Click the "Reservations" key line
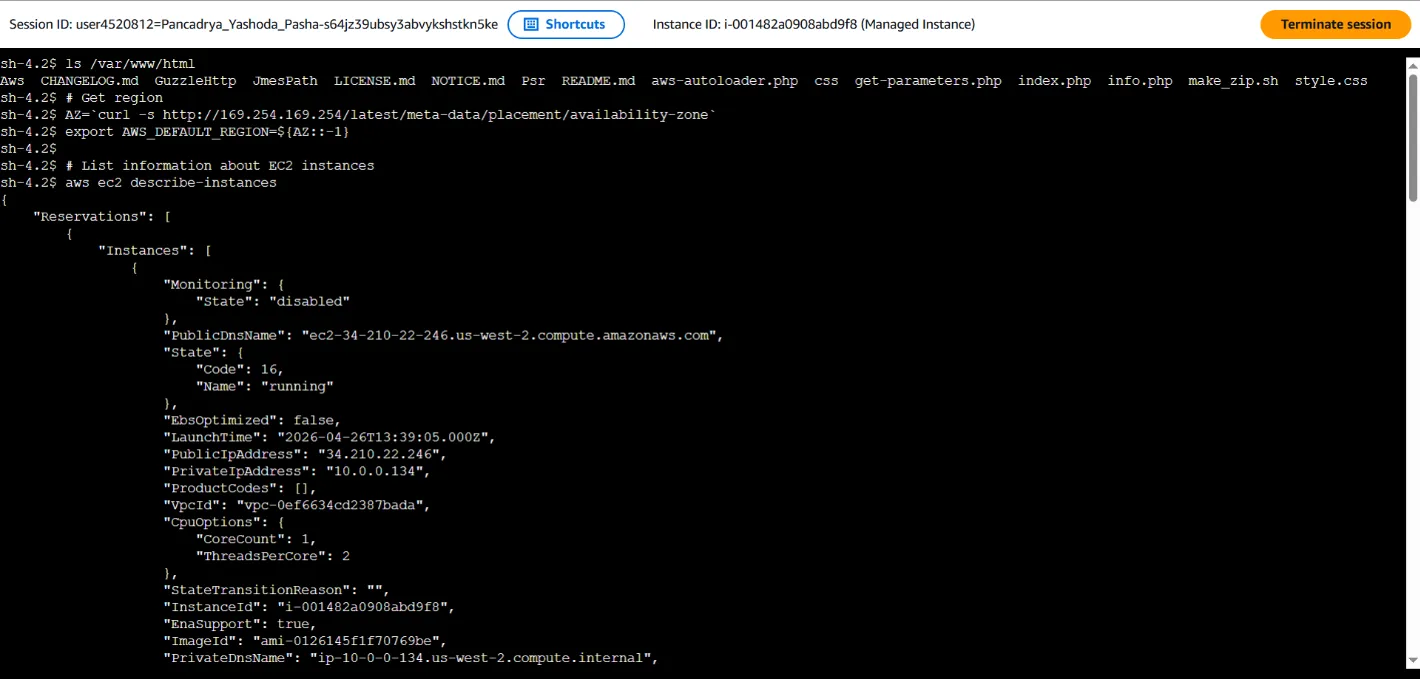Screen dimensions: 1420x679 [x=102, y=217]
